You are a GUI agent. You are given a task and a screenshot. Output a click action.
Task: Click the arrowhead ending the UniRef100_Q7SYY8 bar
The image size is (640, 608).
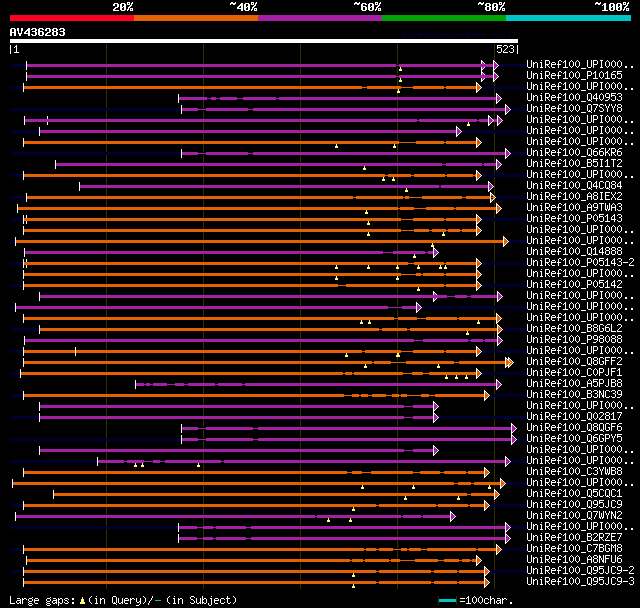[508, 109]
